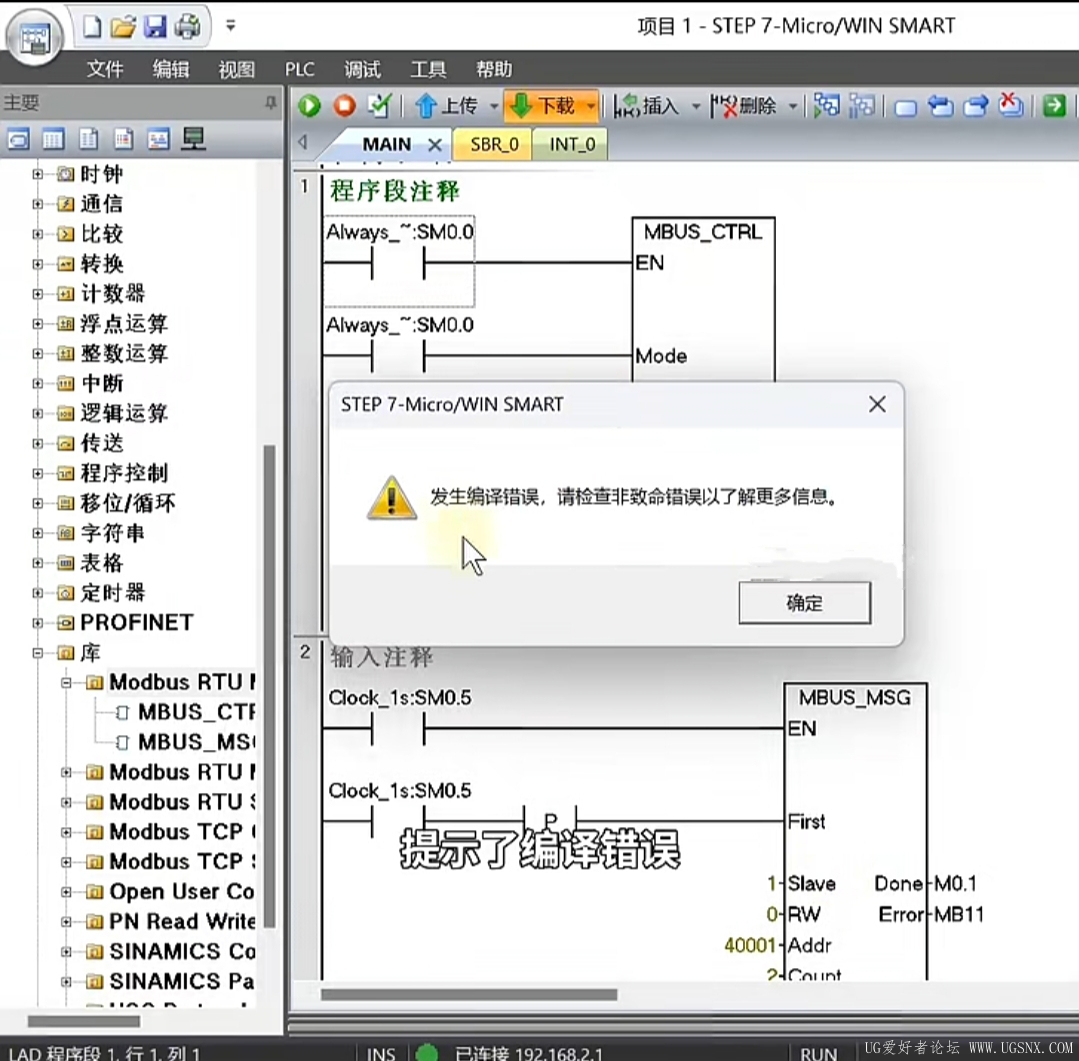Click the 确定 button in the dialog

[x=804, y=603]
